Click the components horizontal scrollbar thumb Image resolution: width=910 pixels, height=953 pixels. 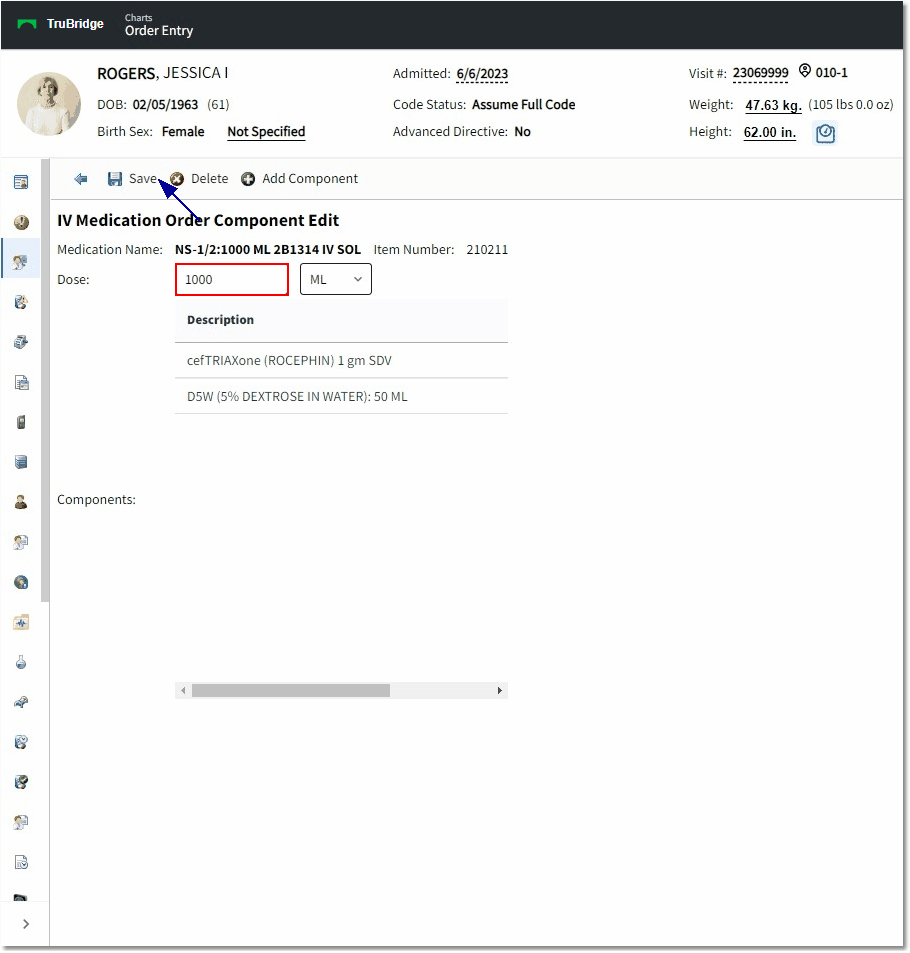pos(291,690)
